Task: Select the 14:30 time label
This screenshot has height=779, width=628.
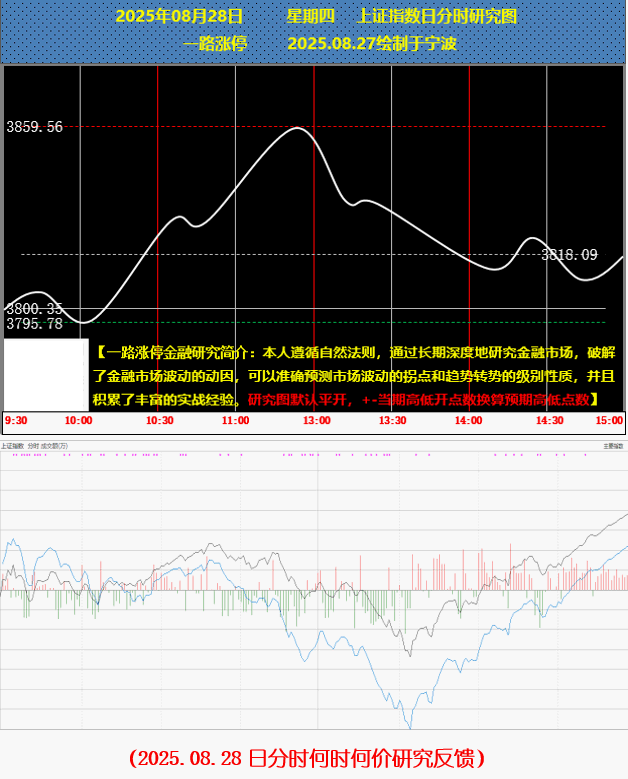Action: coord(550,420)
